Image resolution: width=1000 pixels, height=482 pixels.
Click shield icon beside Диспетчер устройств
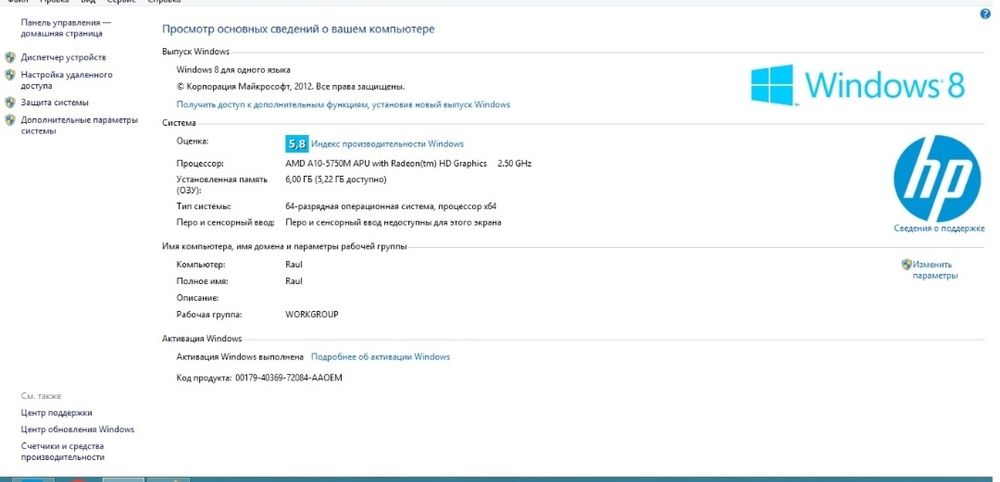[x=10, y=57]
